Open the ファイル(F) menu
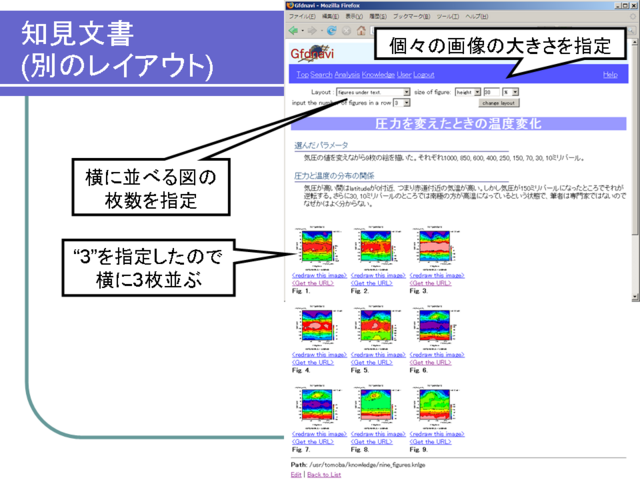This screenshot has height=480, width=640. (x=302, y=16)
